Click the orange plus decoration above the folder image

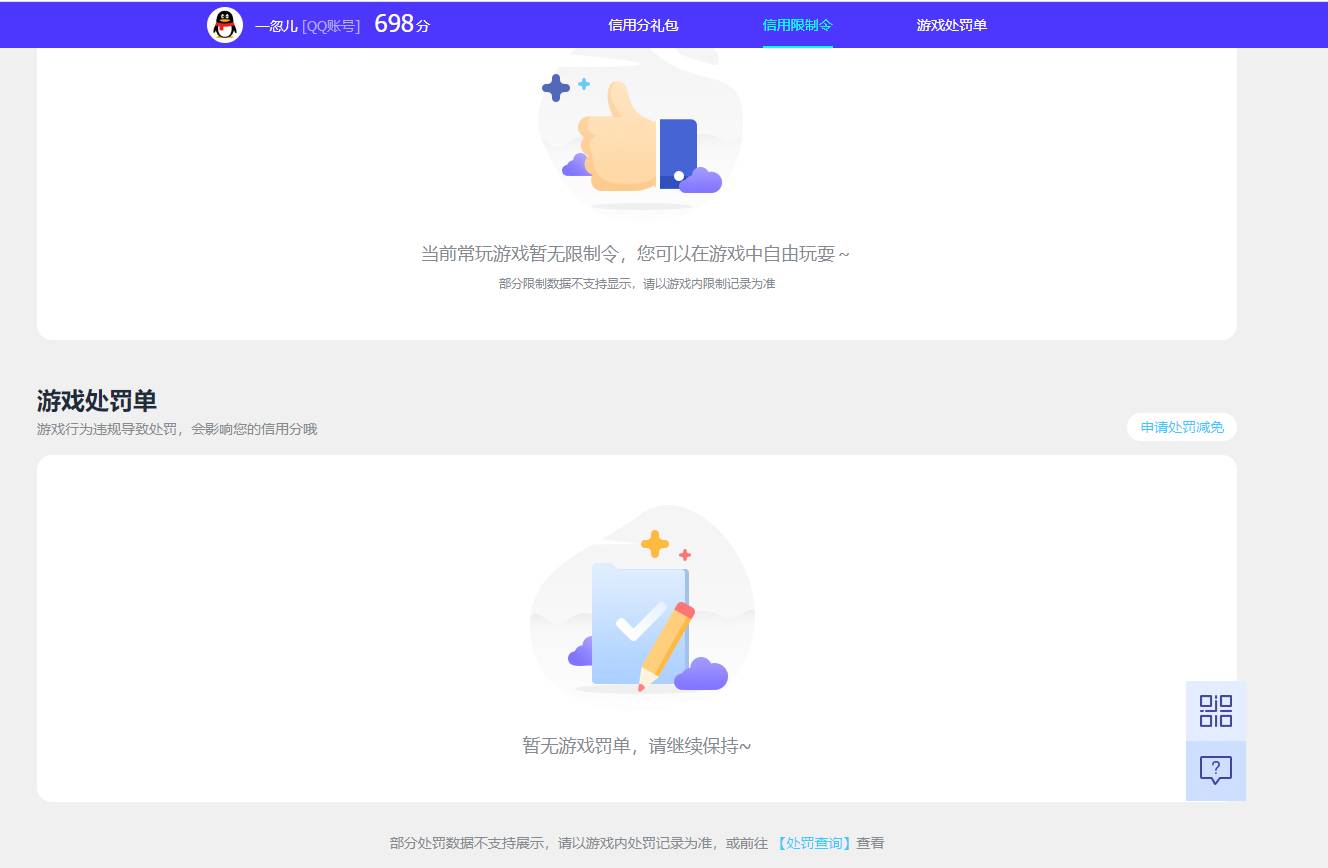click(655, 544)
